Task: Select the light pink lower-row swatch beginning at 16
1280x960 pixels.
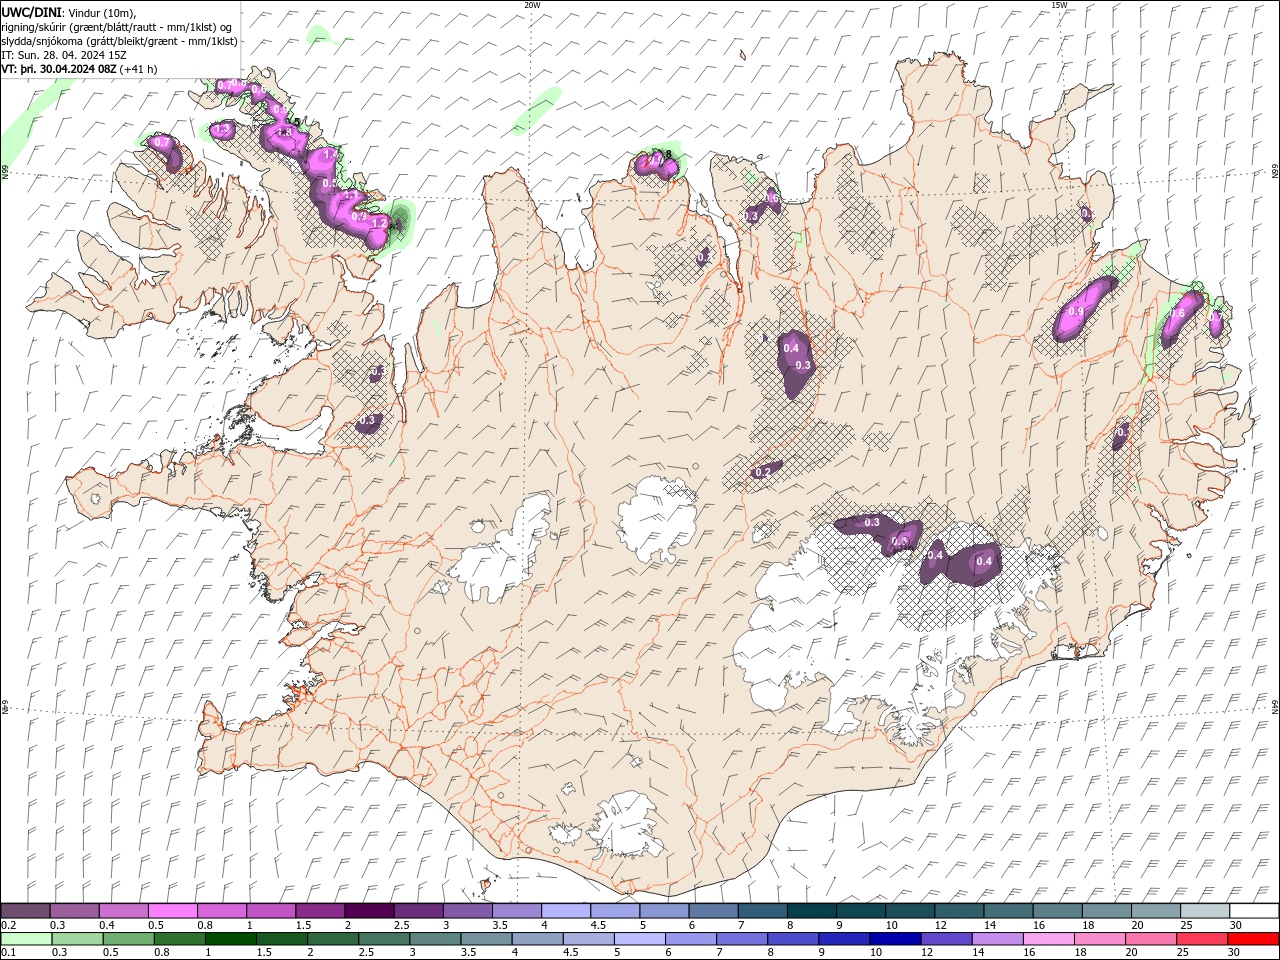Action: point(1049,938)
